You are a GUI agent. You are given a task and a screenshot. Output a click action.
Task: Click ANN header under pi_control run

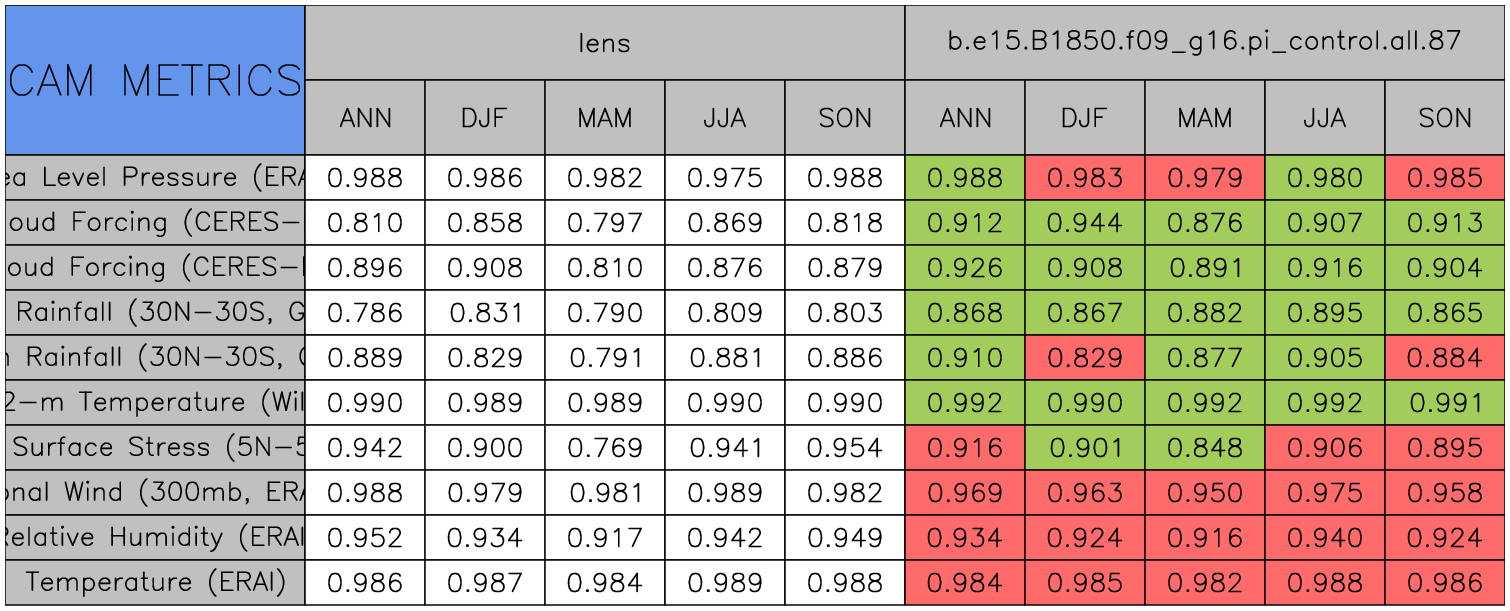pos(965,118)
